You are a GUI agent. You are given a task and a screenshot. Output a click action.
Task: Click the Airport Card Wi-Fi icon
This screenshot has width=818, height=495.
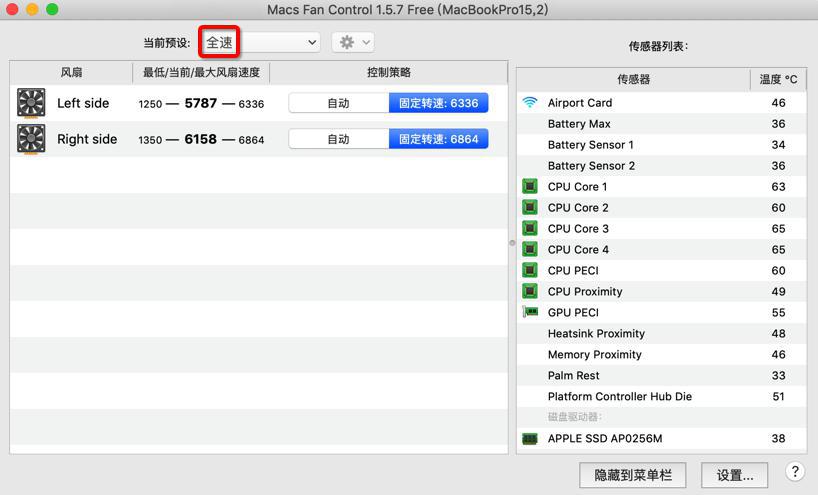(530, 102)
